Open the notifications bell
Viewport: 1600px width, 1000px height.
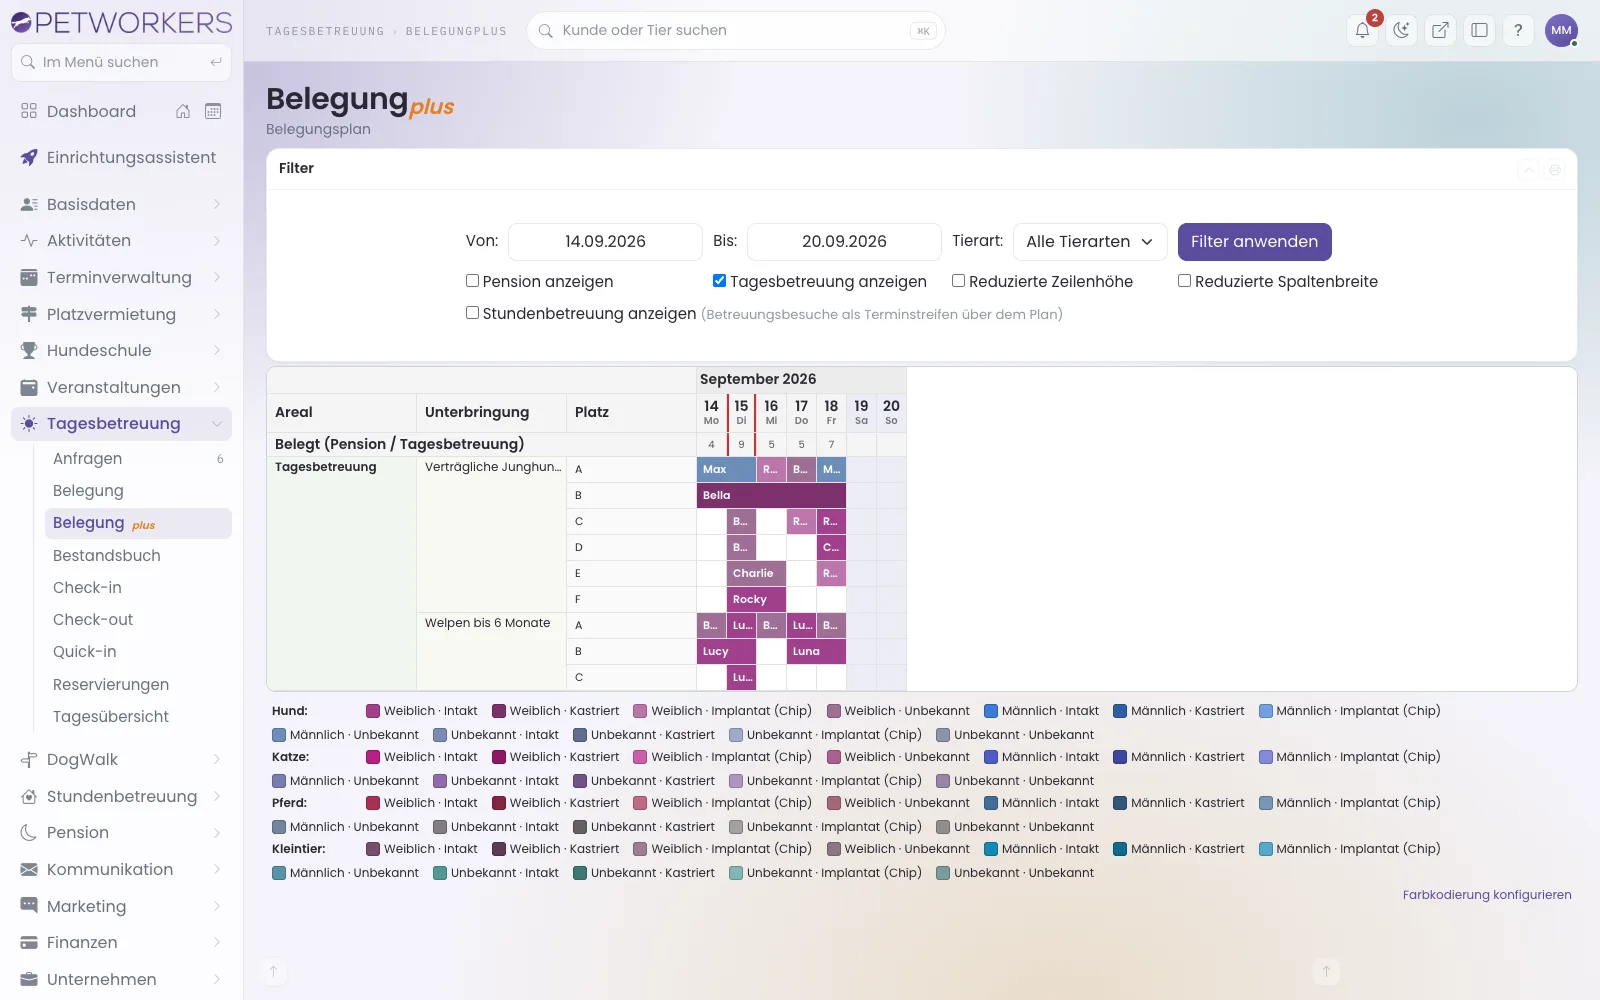pyautogui.click(x=1362, y=30)
